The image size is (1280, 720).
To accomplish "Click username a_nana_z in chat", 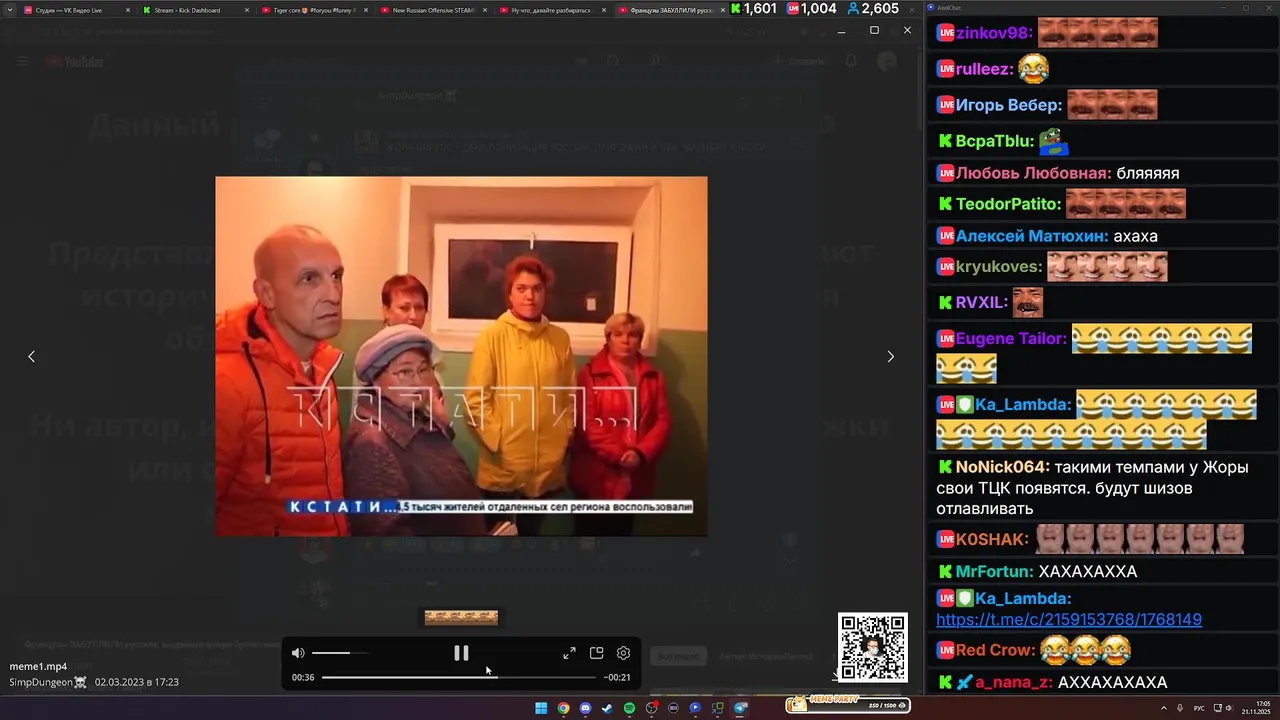I will pos(1013,683).
